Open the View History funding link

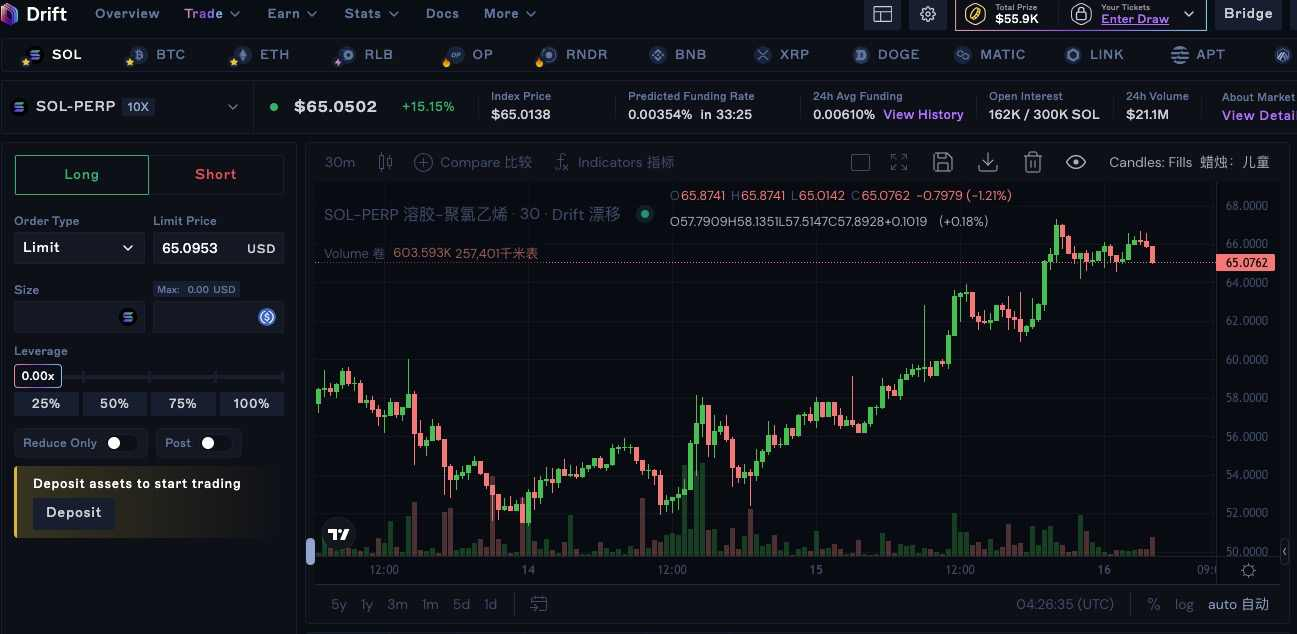923,115
